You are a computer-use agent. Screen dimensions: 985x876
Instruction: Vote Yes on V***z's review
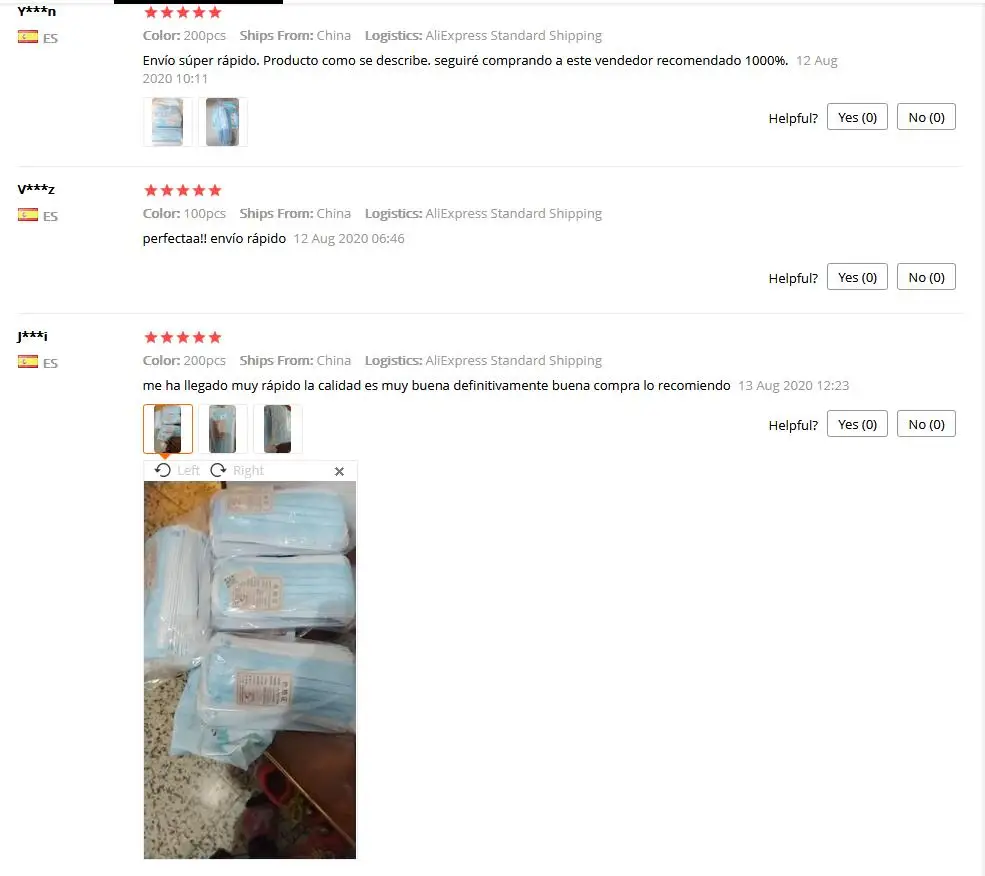pyautogui.click(x=857, y=277)
